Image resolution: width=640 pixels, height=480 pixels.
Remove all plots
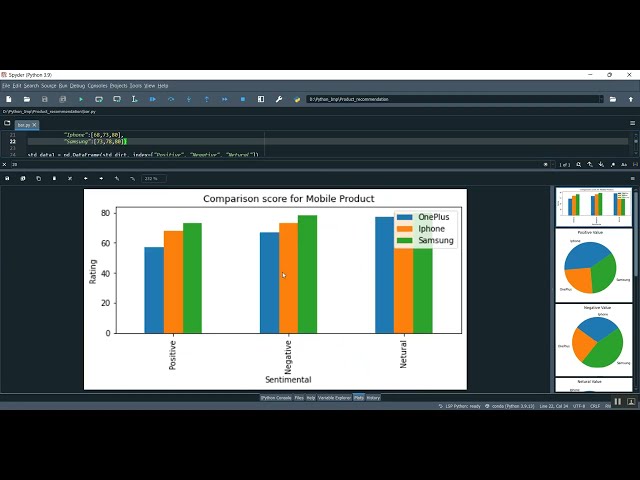[x=70, y=178]
